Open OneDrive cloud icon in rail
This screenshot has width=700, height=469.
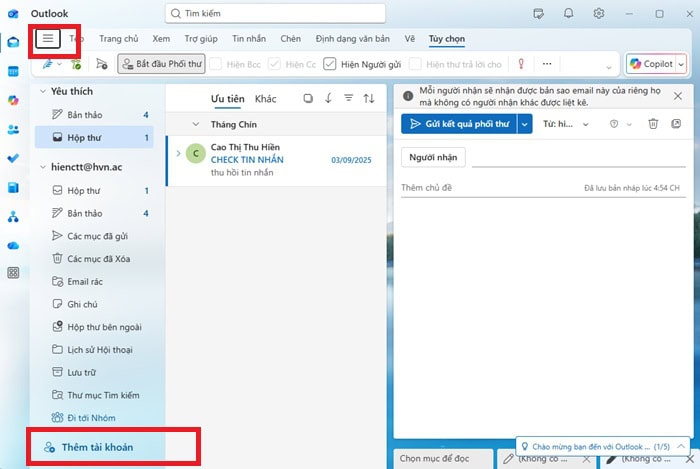tap(13, 246)
